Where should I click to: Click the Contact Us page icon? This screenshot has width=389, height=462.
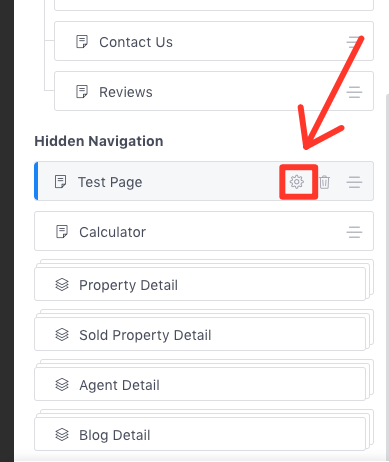pyautogui.click(x=82, y=42)
